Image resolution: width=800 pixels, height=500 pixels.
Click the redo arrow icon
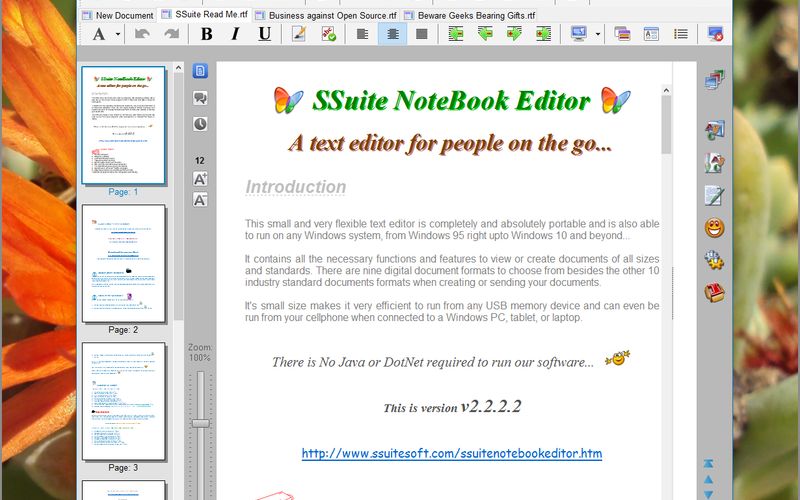pos(170,34)
